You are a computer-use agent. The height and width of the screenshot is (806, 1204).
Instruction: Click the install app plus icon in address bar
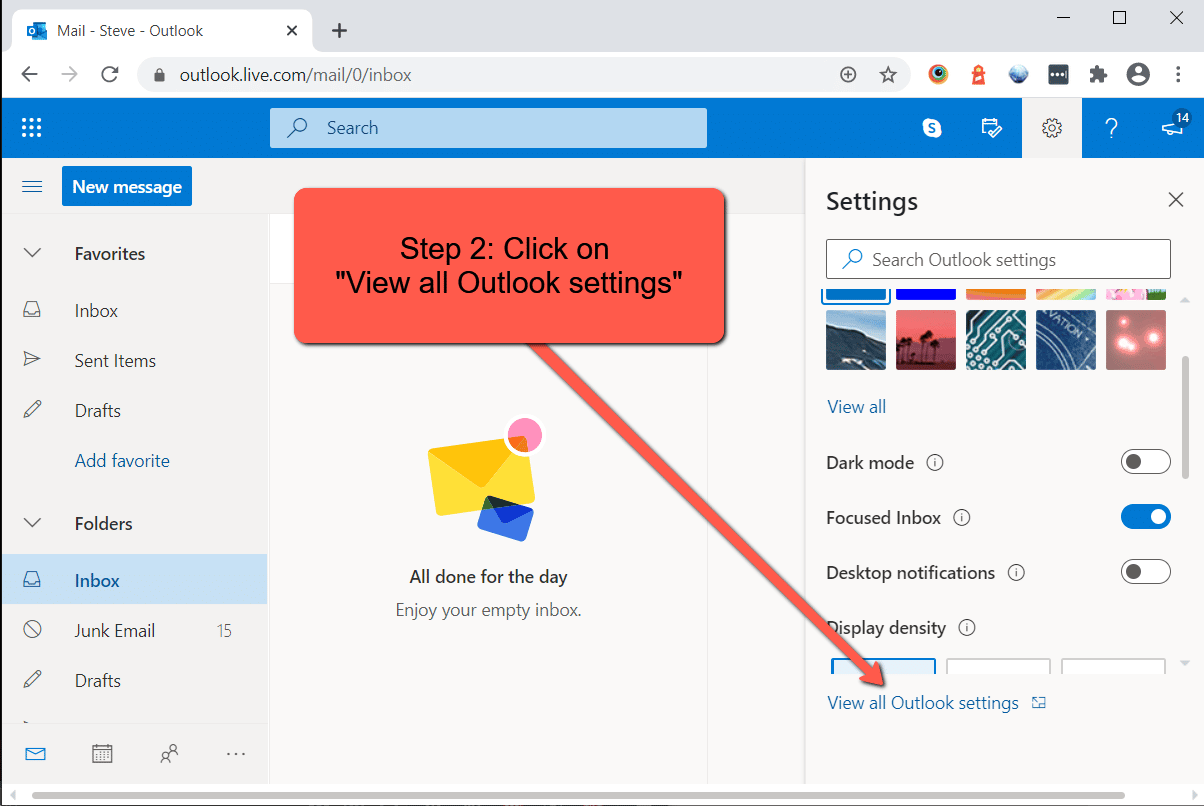[848, 75]
